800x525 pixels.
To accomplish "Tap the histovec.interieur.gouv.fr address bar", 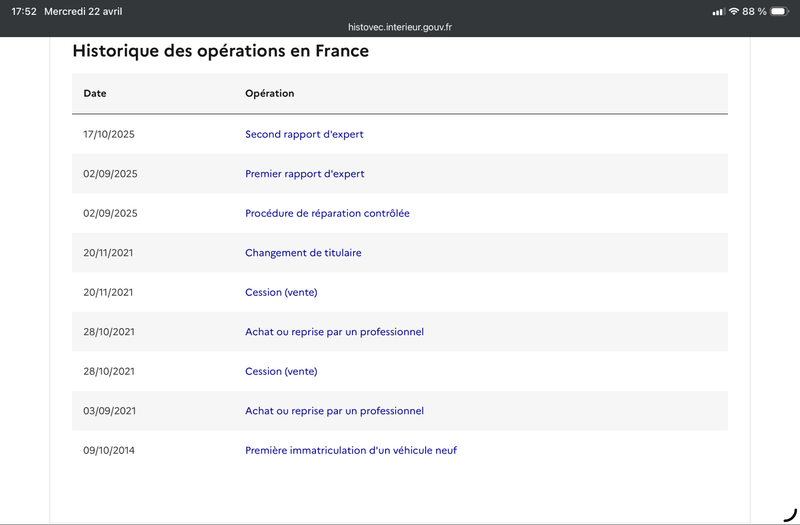I will coord(400,27).
